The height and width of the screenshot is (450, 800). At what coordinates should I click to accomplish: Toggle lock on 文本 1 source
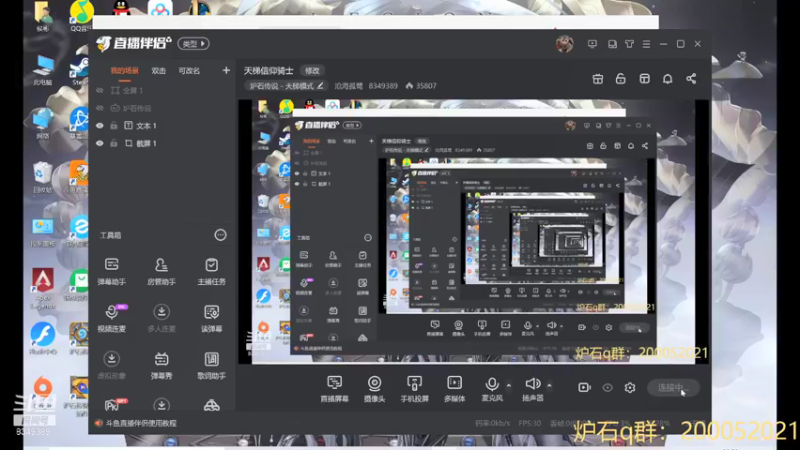coord(114,126)
